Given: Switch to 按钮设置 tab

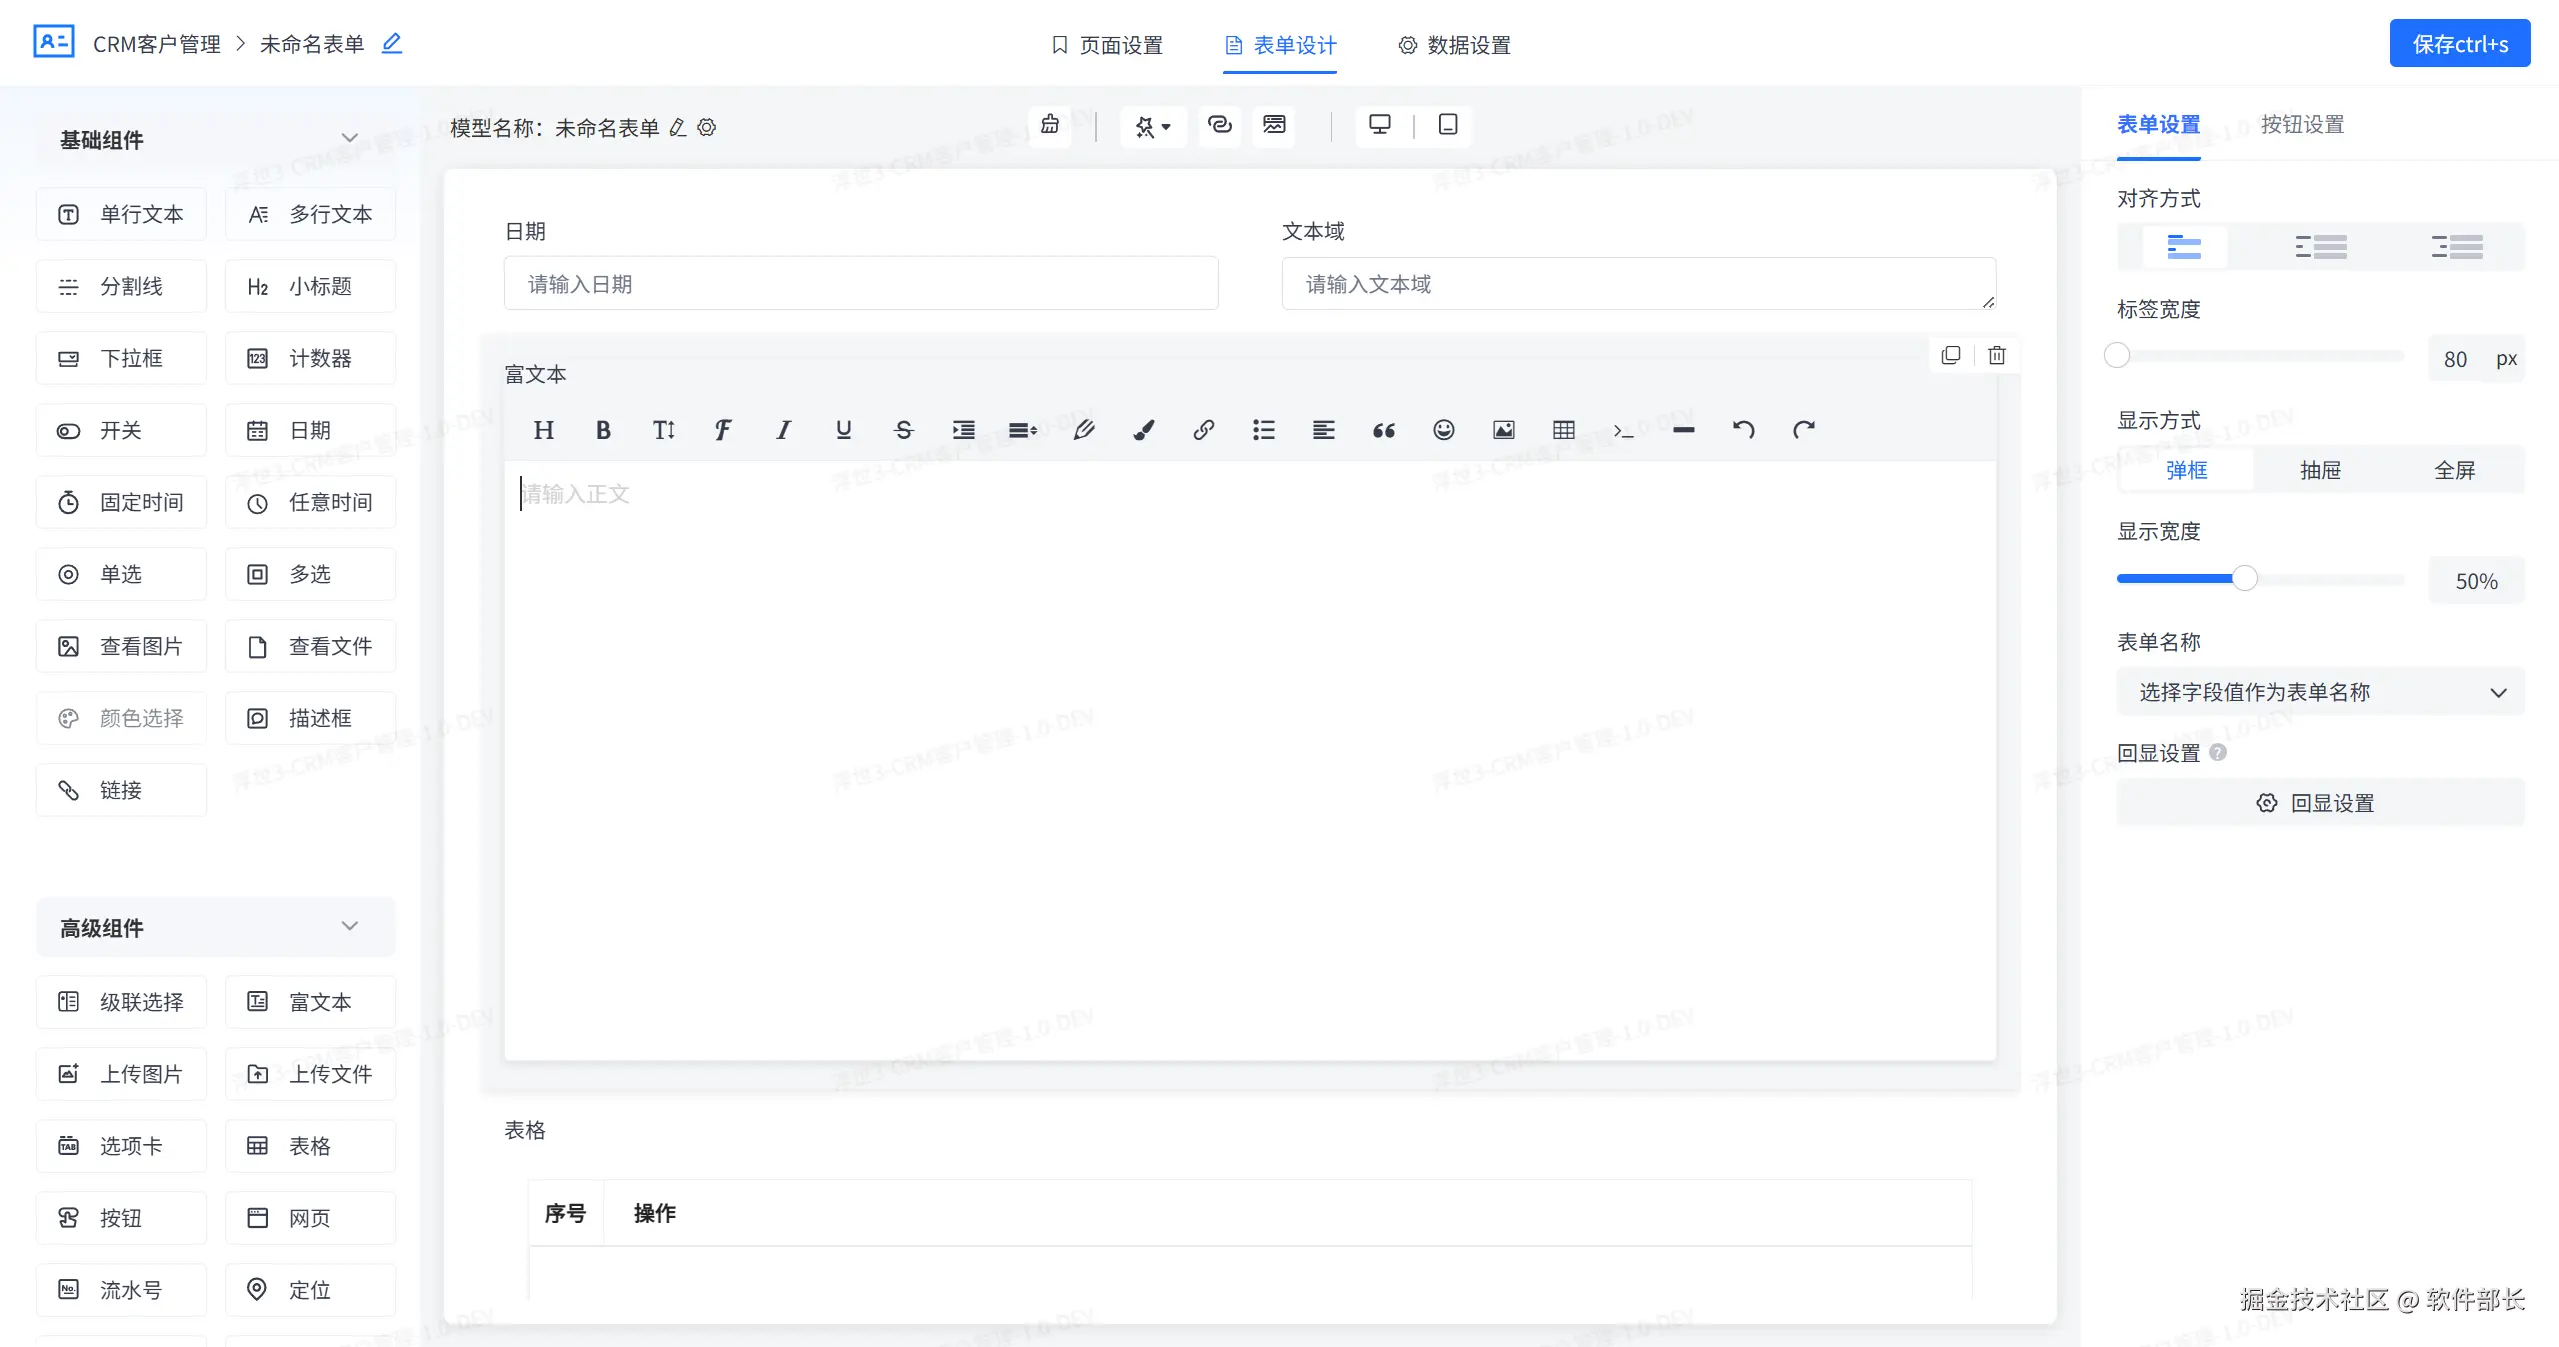Looking at the screenshot, I should 2302,125.
